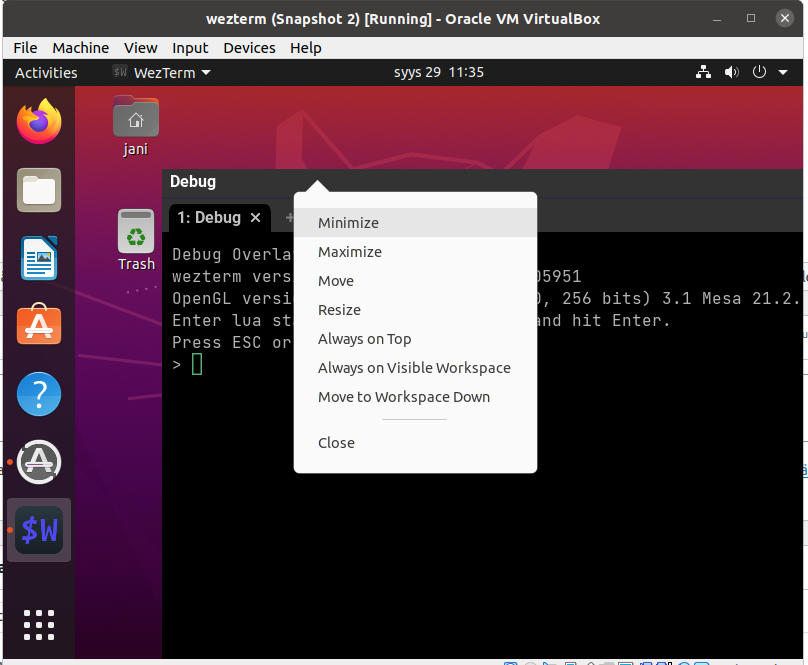Open the Devices menu in VirtualBox
808x665 pixels.
[249, 48]
